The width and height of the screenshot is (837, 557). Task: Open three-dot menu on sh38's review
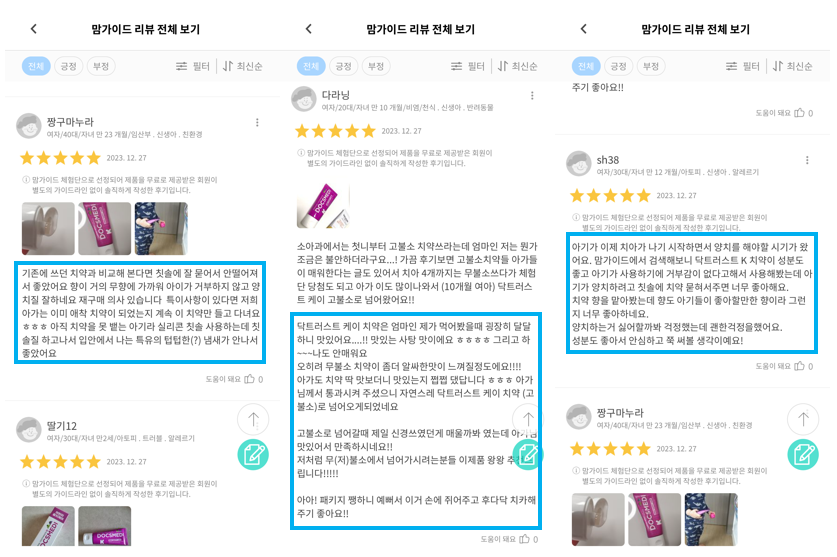coord(807,160)
